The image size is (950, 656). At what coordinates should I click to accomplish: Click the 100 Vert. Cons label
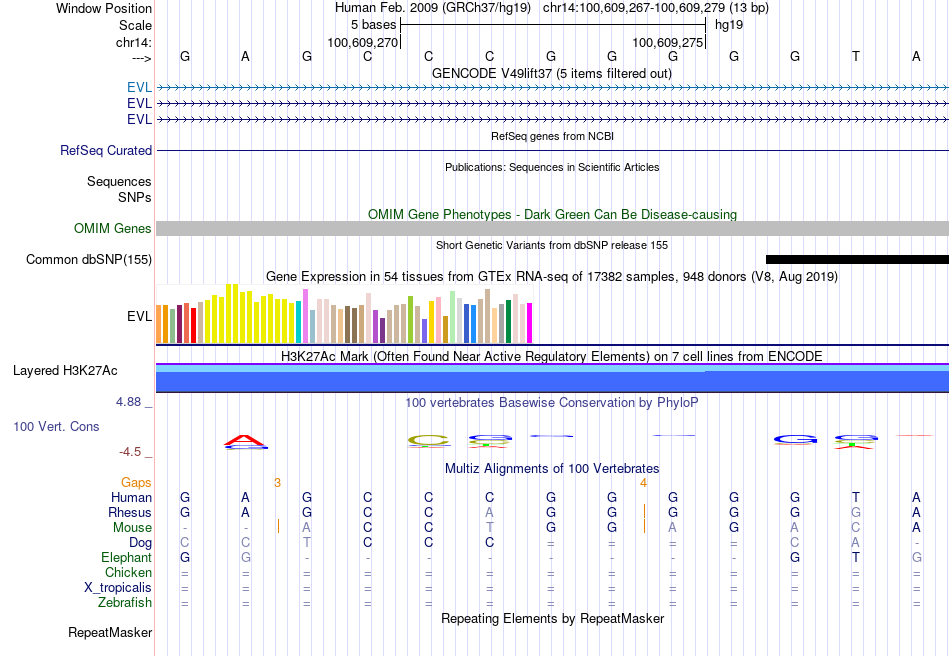(x=56, y=426)
